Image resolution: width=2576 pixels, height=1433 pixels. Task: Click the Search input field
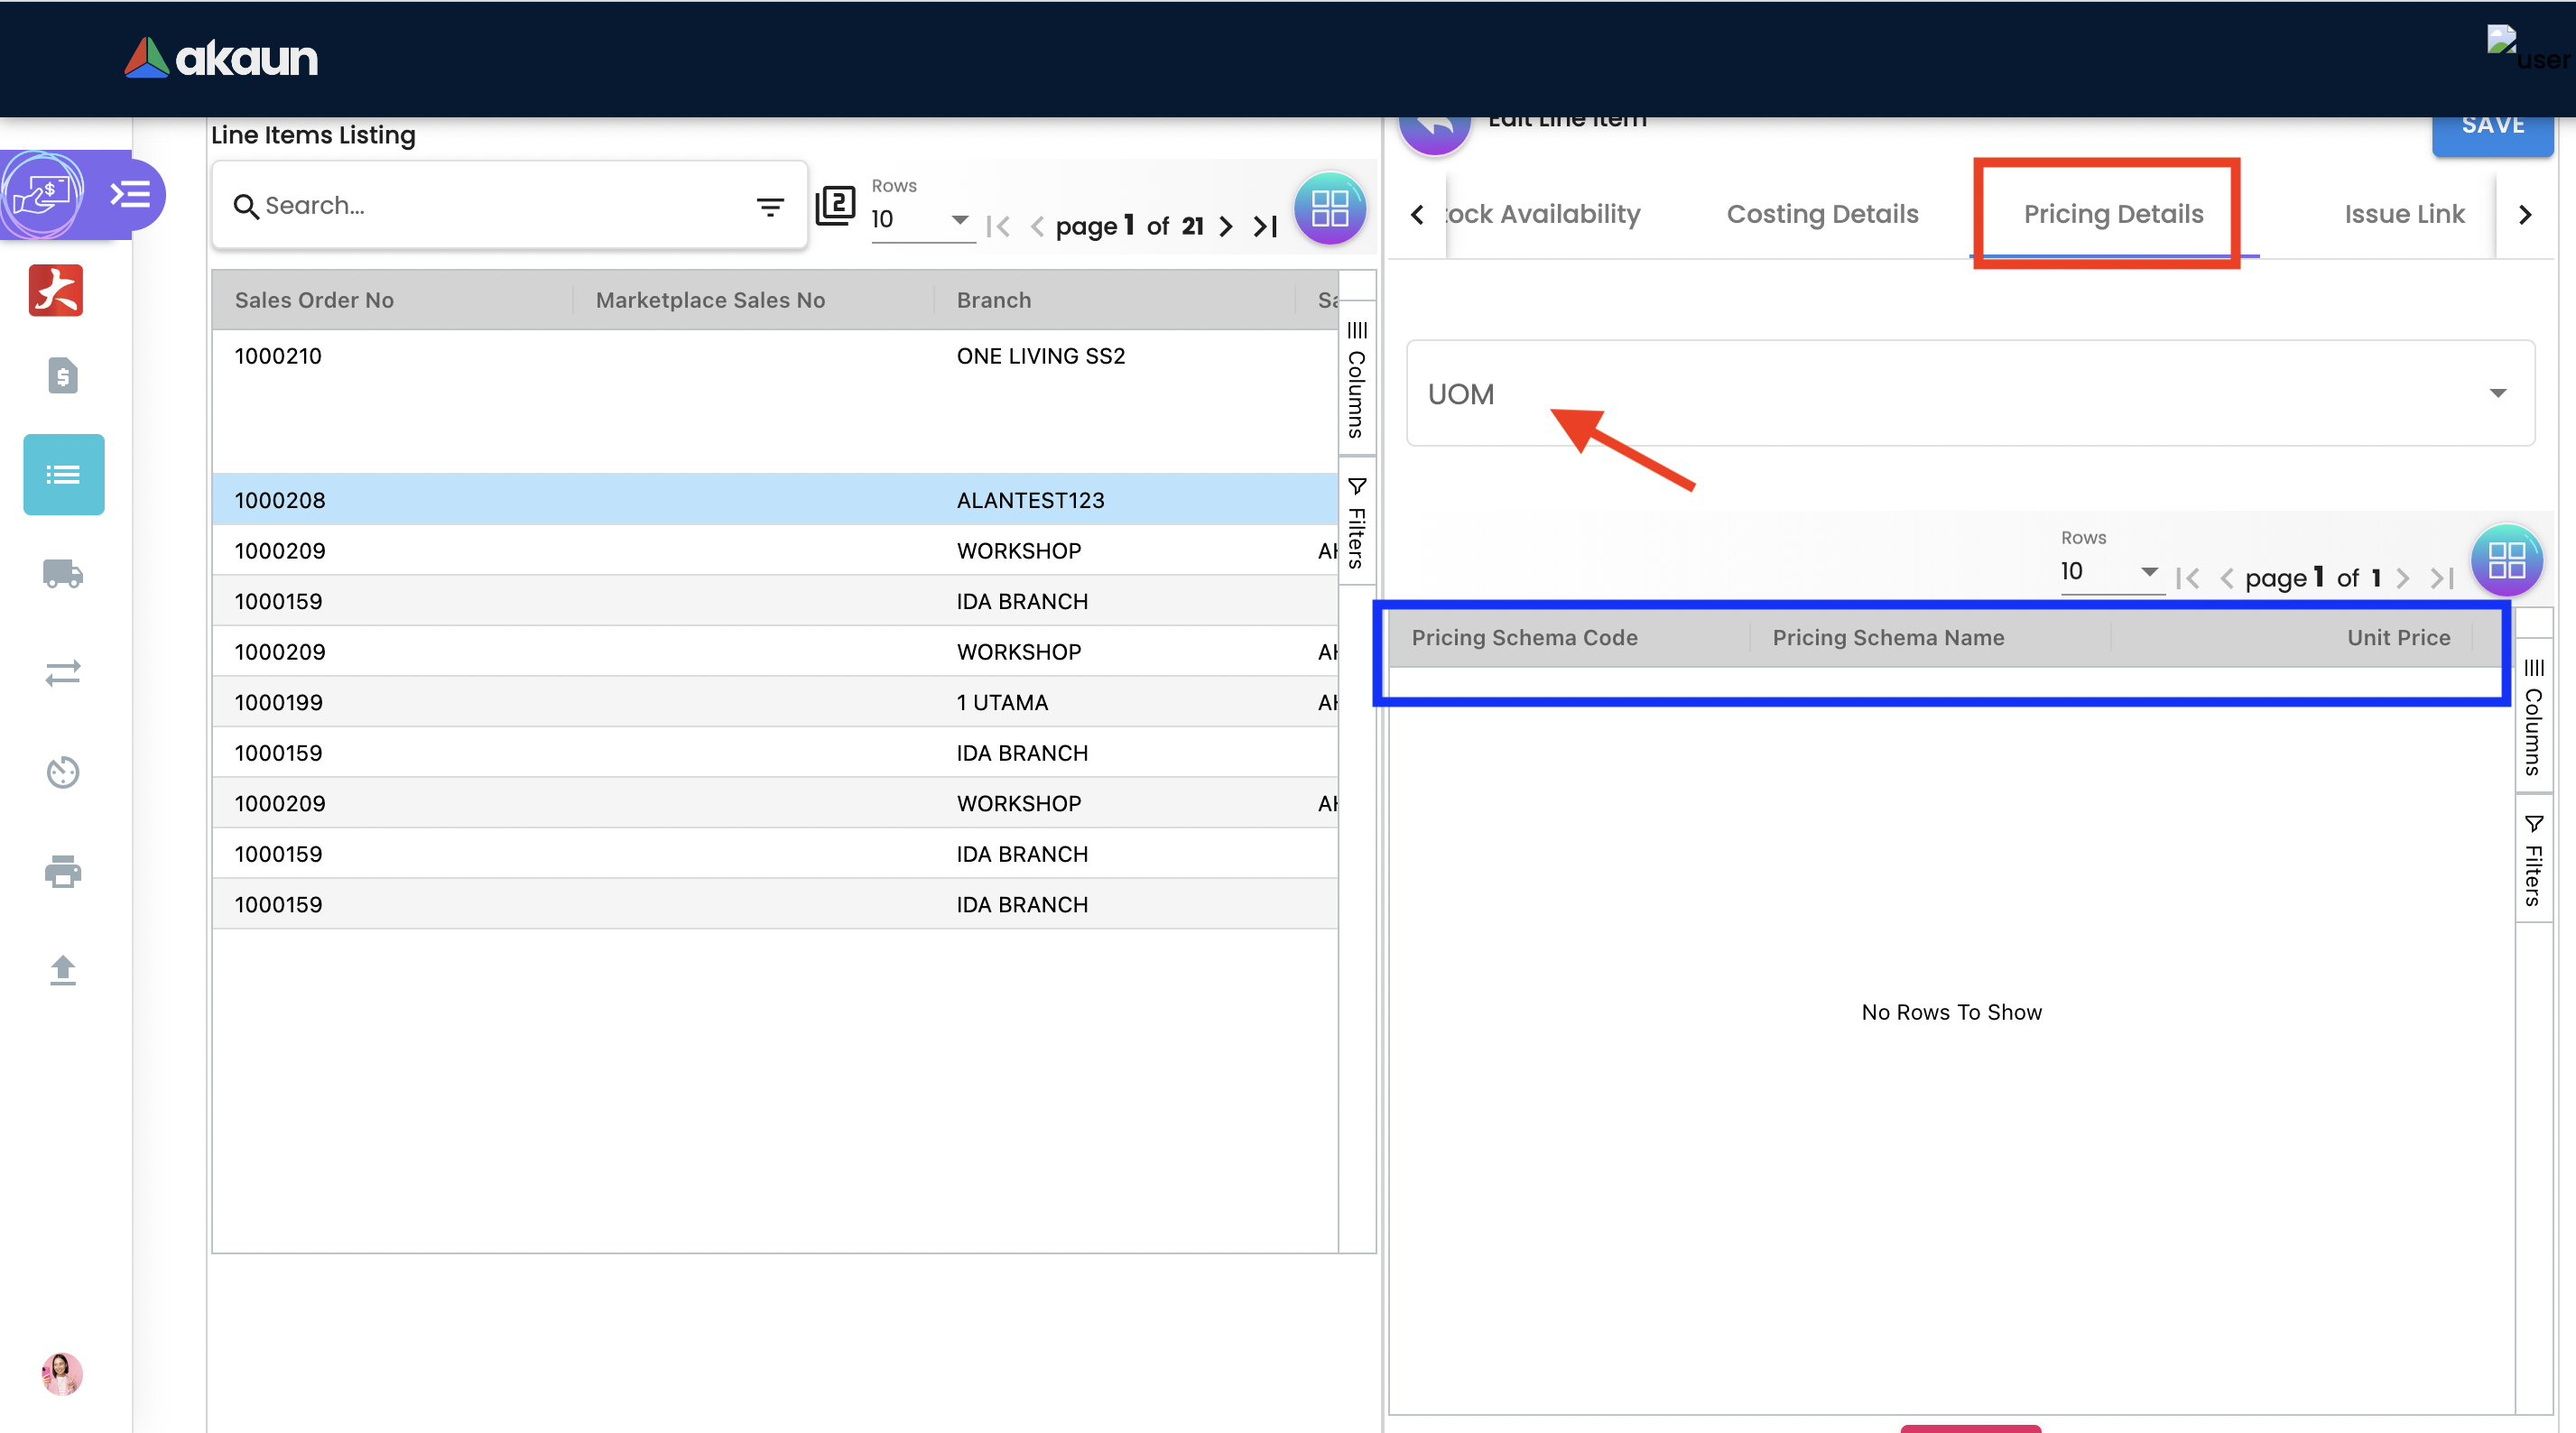tap(500, 206)
